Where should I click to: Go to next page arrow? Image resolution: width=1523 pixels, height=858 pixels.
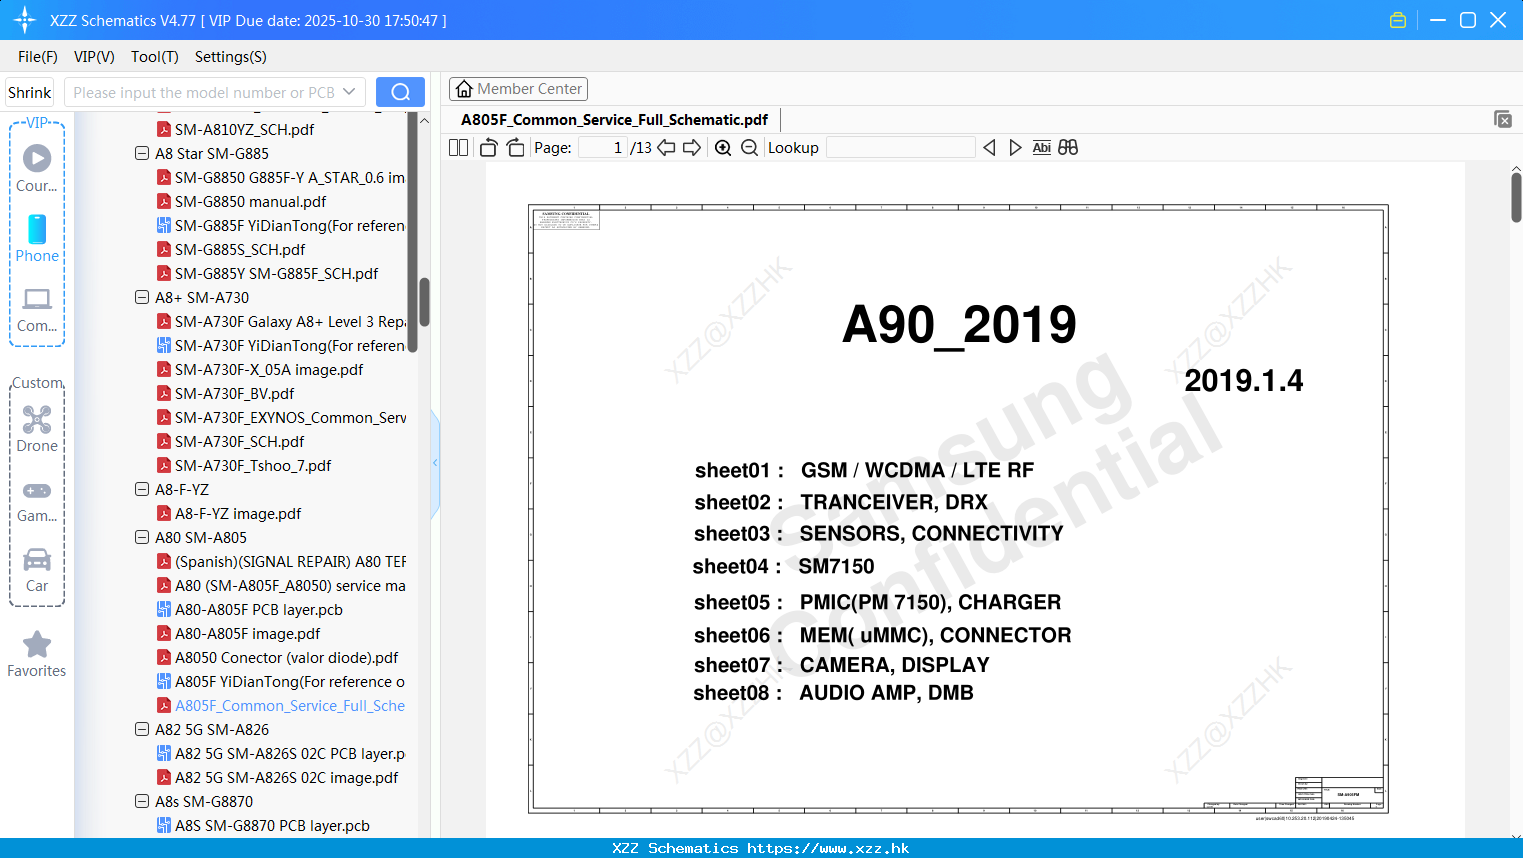[692, 148]
